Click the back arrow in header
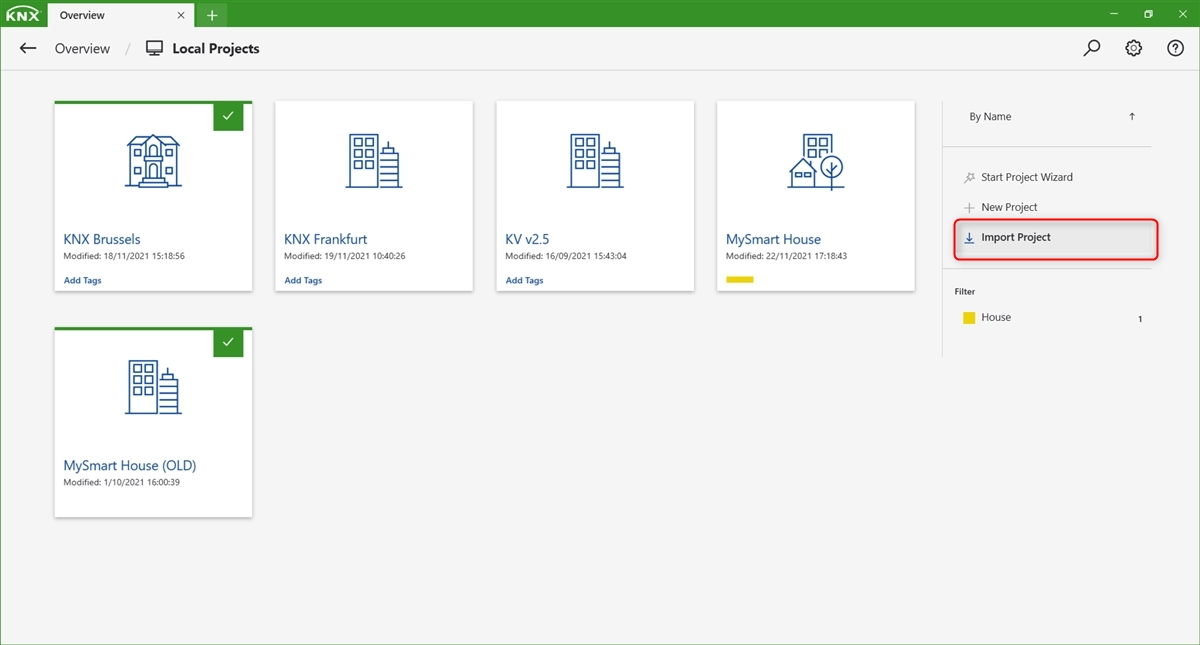 28,48
